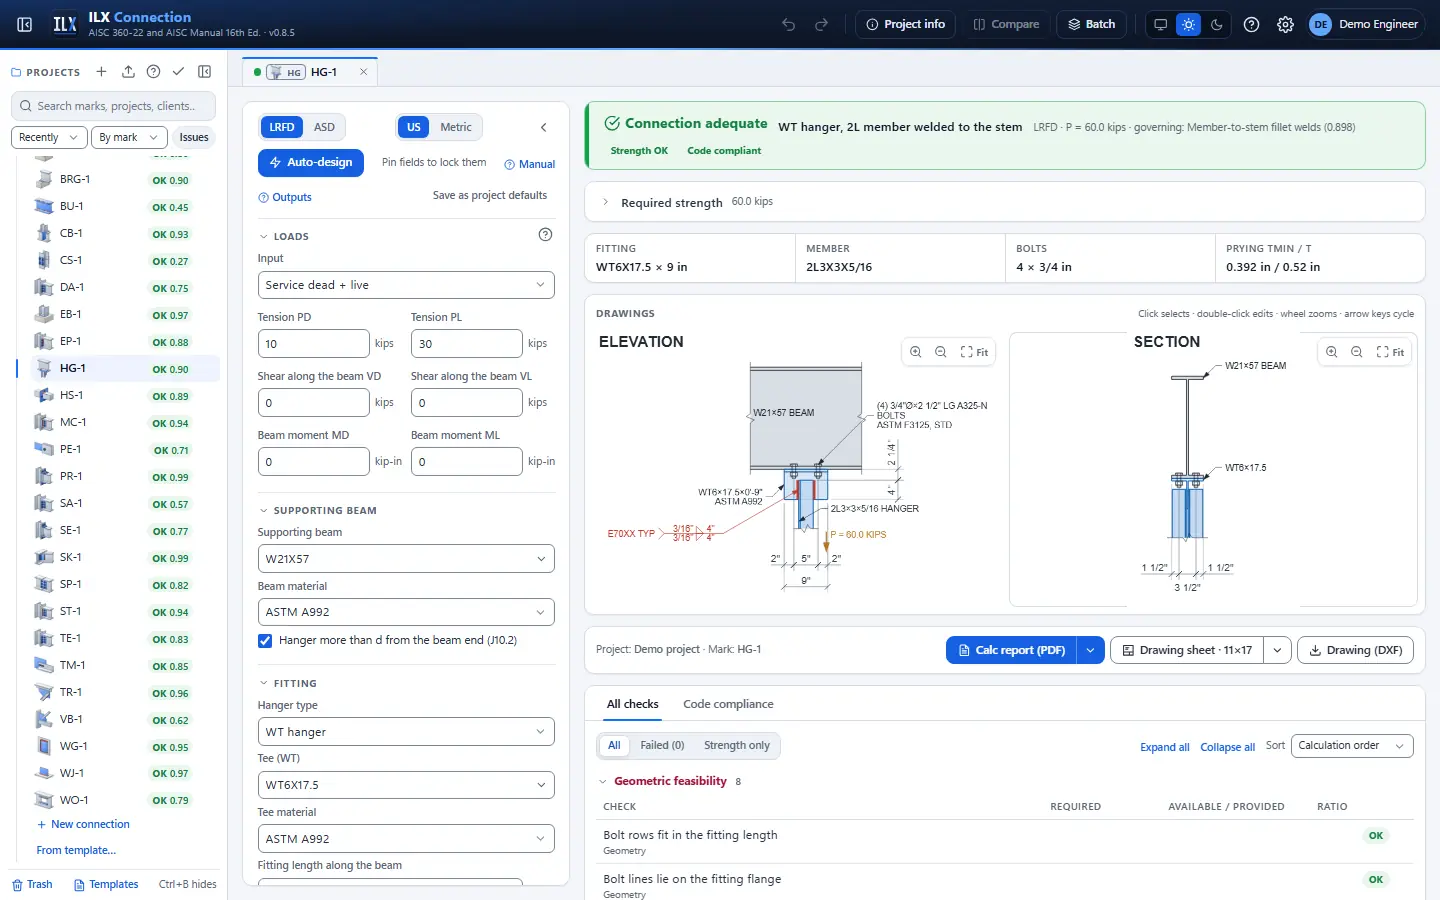Close the HG-1 tab
1440x900 pixels.
(x=363, y=72)
